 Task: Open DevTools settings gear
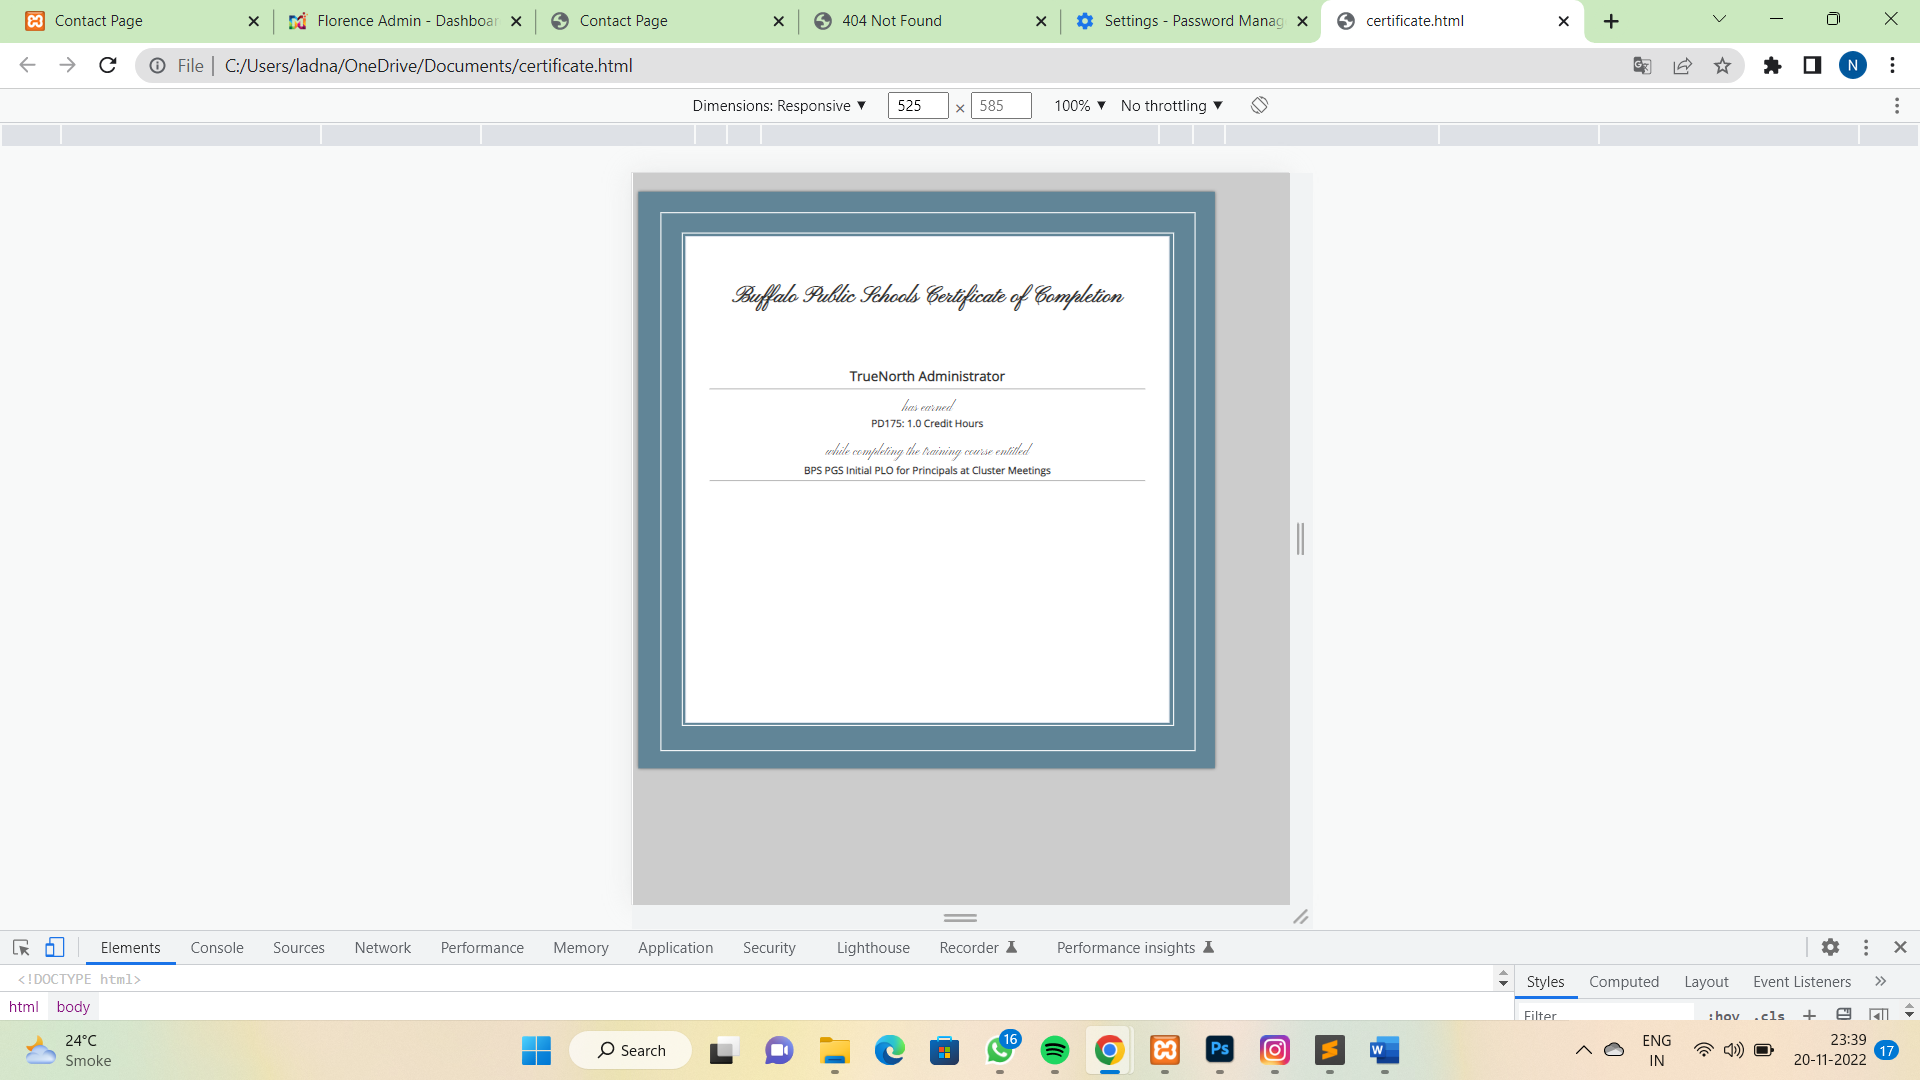(1830, 947)
